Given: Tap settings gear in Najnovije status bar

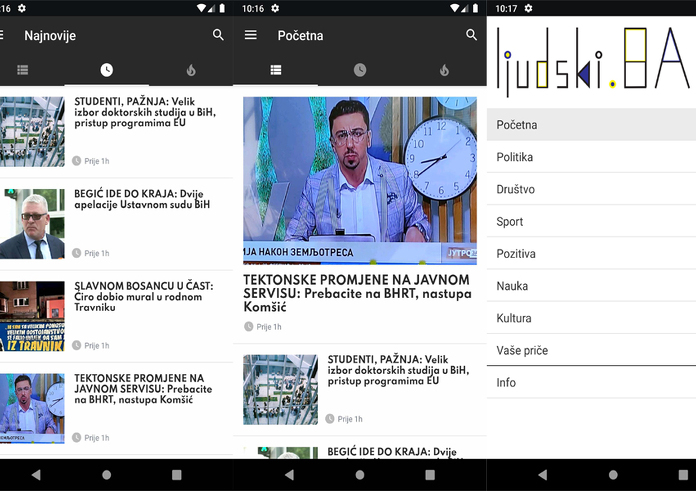Looking at the screenshot, I should (x=22, y=8).
